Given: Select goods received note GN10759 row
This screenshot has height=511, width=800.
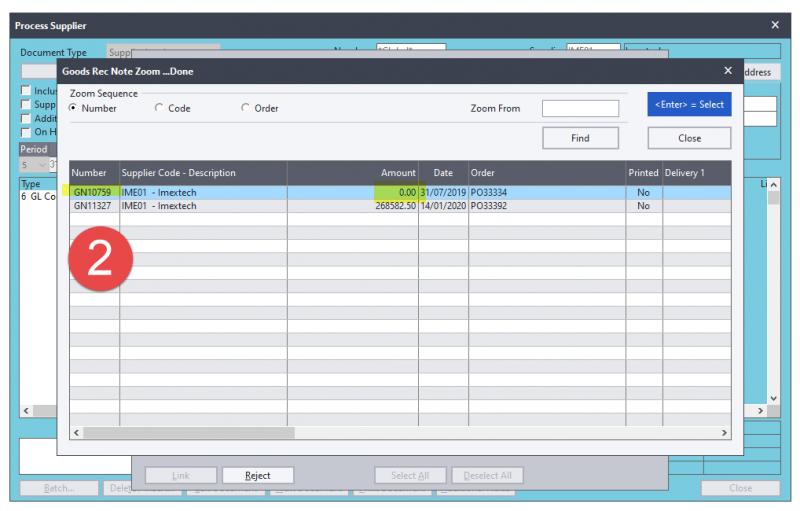Looking at the screenshot, I should pos(92,192).
